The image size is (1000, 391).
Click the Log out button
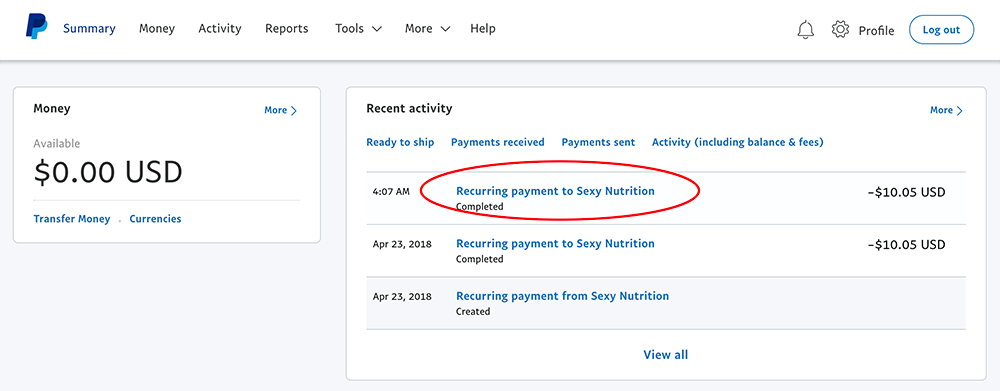pos(941,30)
